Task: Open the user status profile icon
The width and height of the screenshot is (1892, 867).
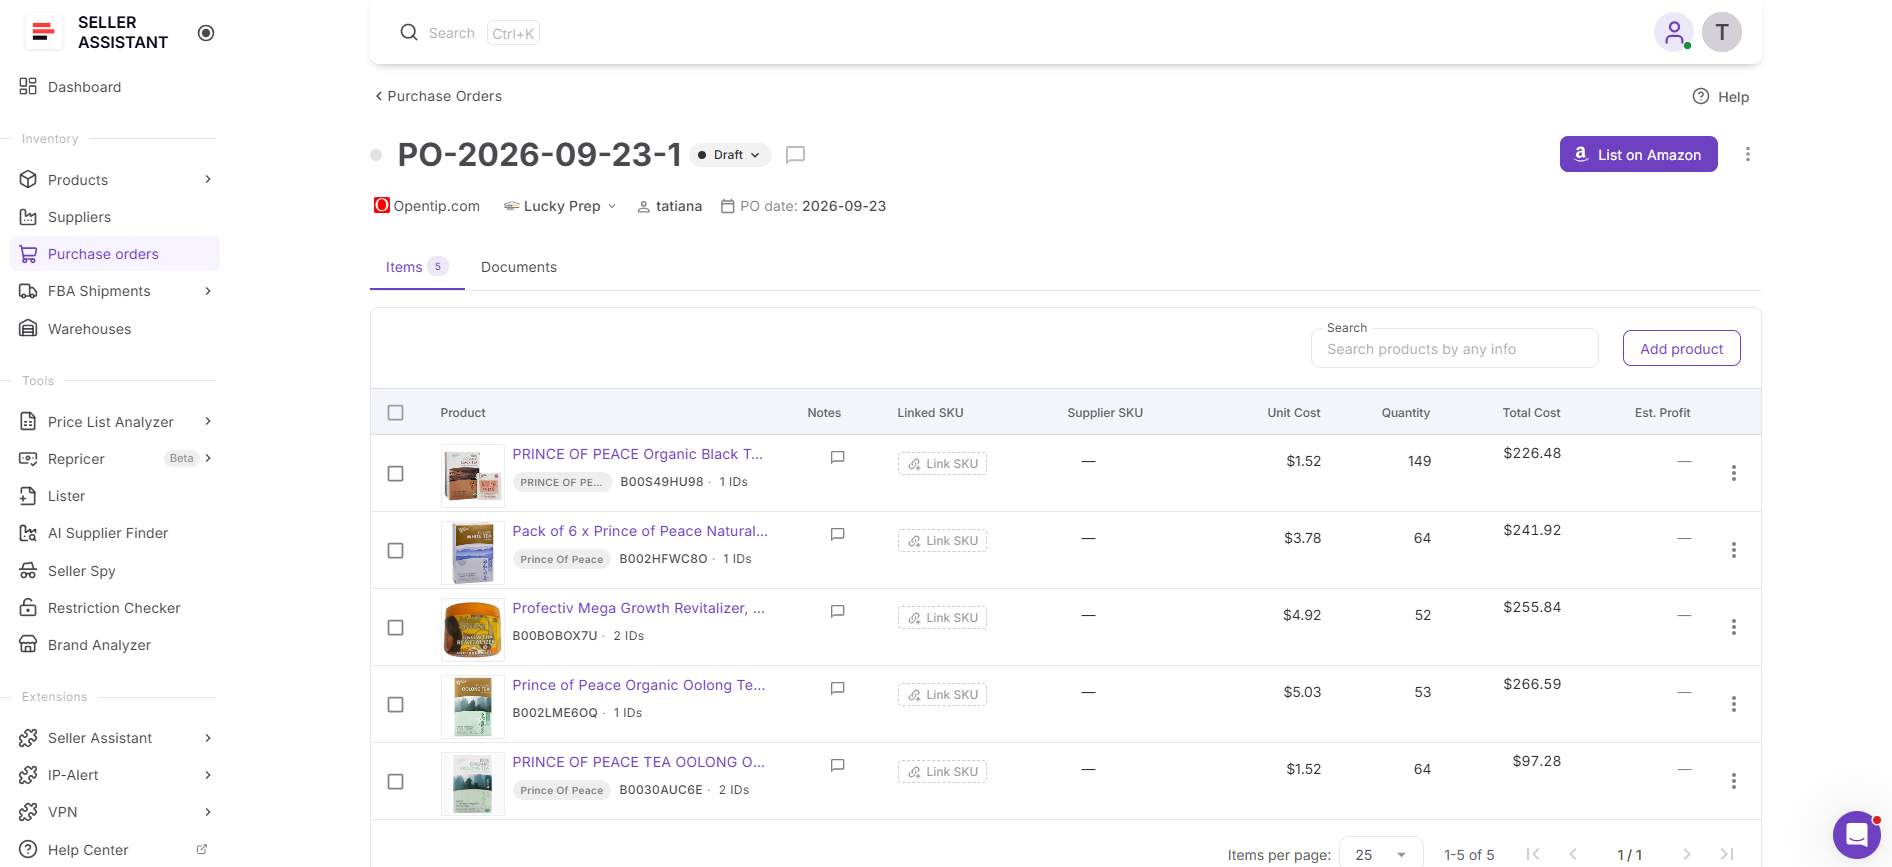Action: (1674, 32)
